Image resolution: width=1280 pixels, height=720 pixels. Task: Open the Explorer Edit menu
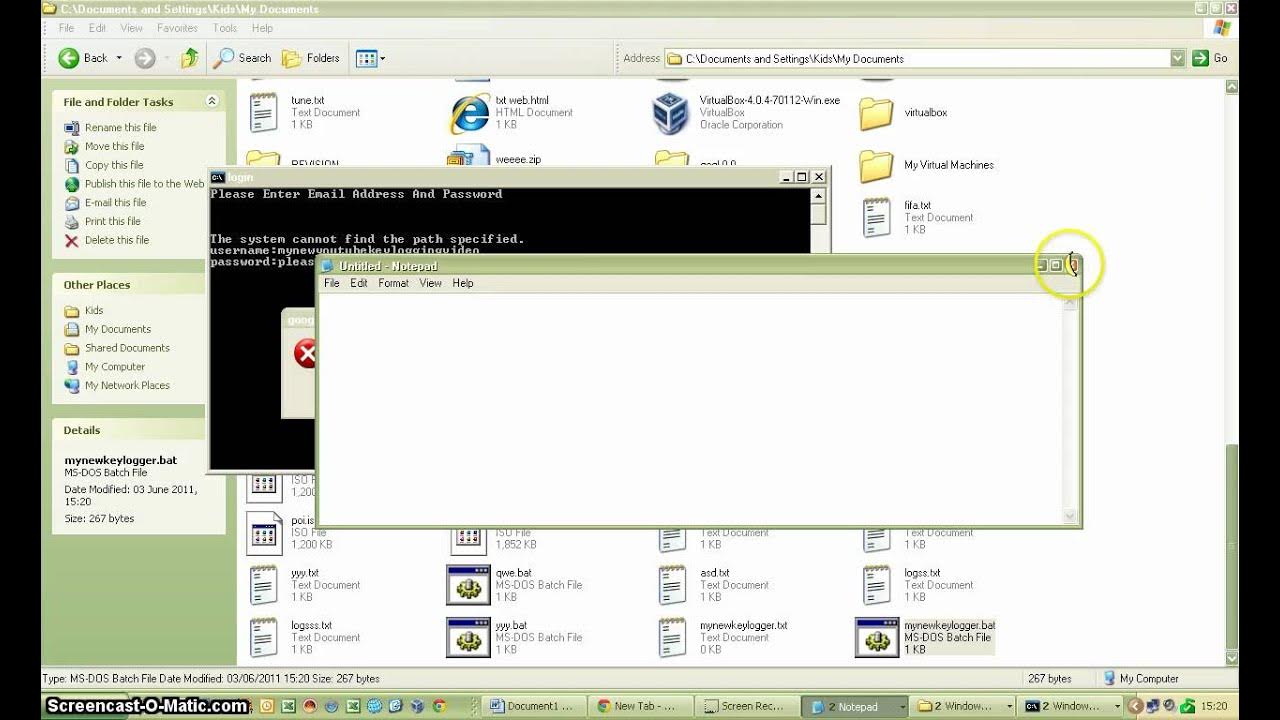tap(97, 28)
